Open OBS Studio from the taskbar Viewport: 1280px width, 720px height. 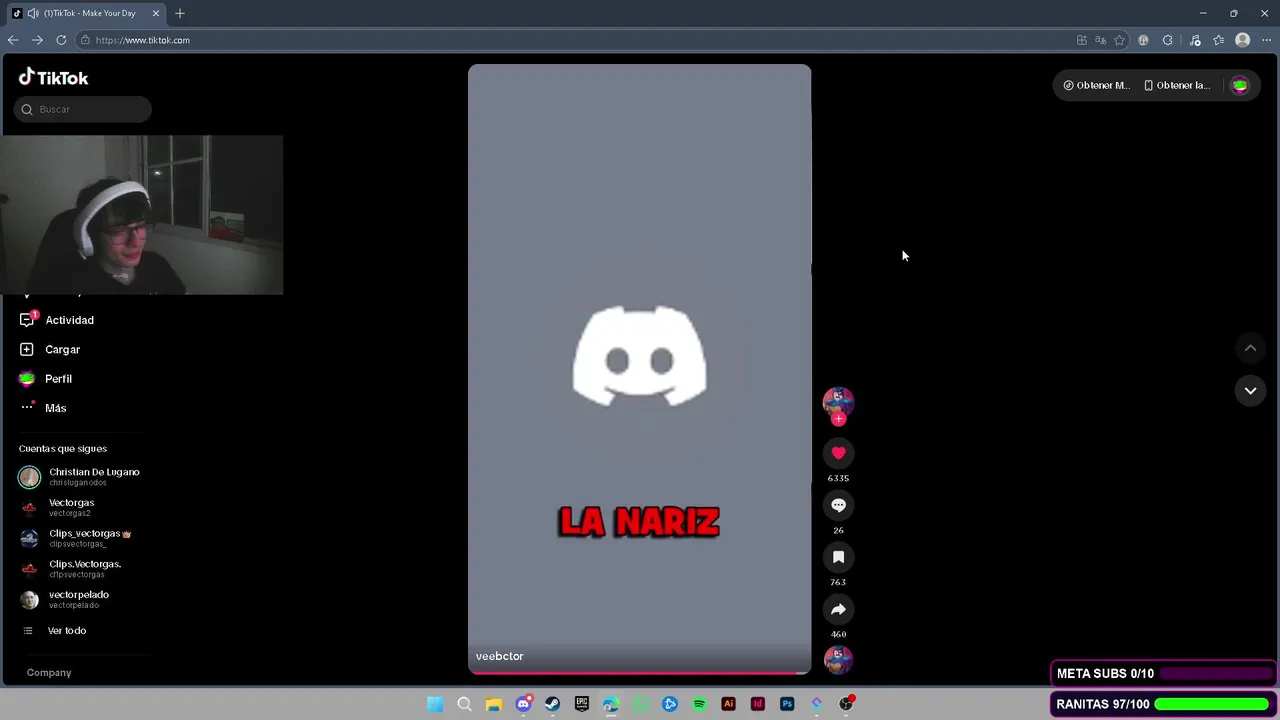point(846,704)
